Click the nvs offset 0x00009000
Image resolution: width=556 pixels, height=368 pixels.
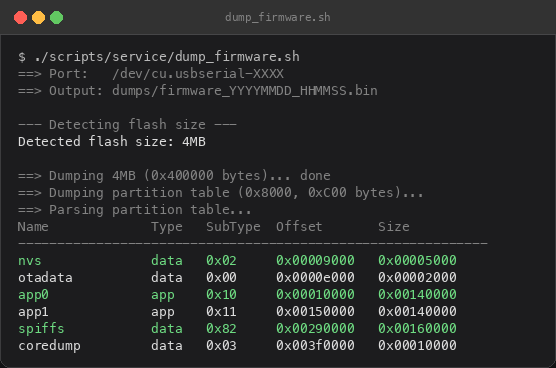pyautogui.click(x=315, y=261)
